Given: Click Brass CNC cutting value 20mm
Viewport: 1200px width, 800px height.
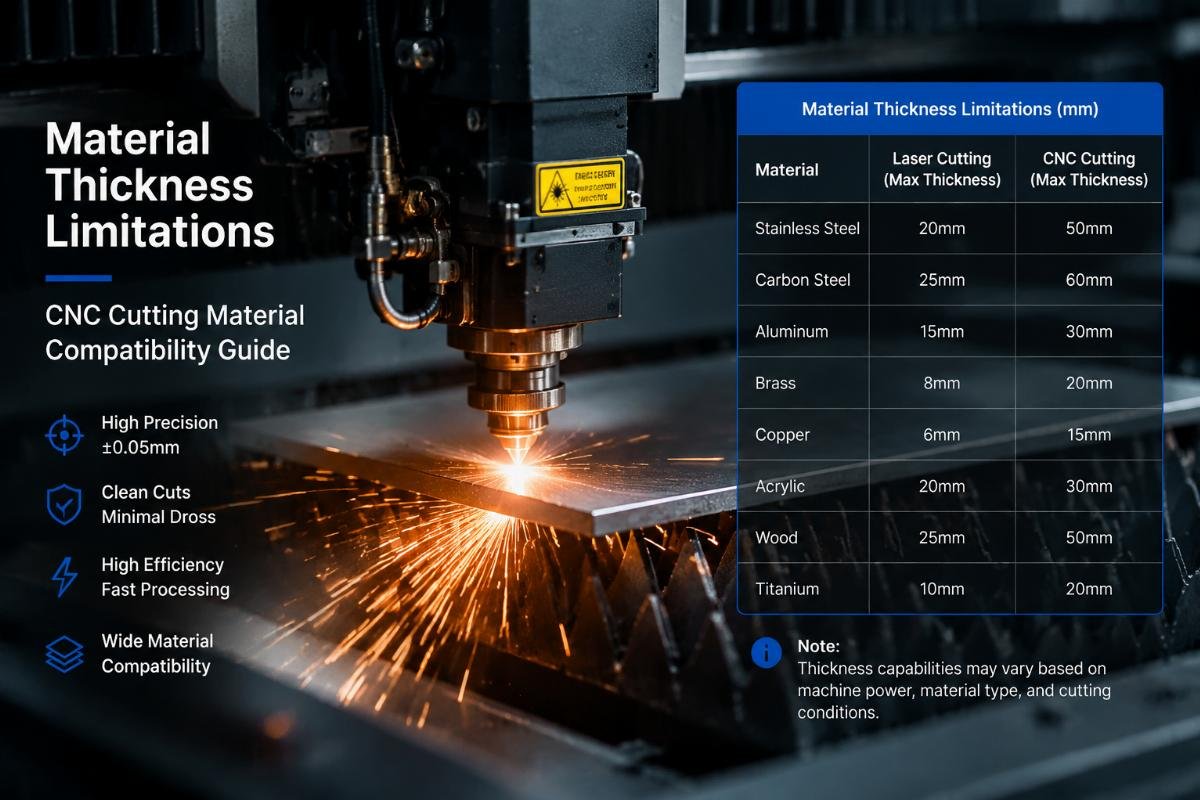Looking at the screenshot, I should click(x=1089, y=383).
